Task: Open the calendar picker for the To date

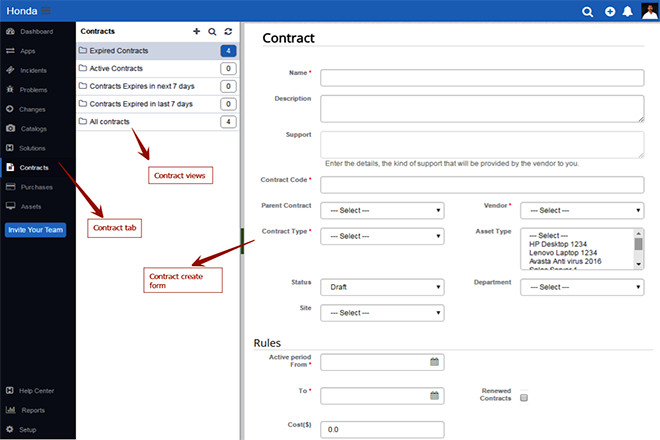Action: click(434, 395)
